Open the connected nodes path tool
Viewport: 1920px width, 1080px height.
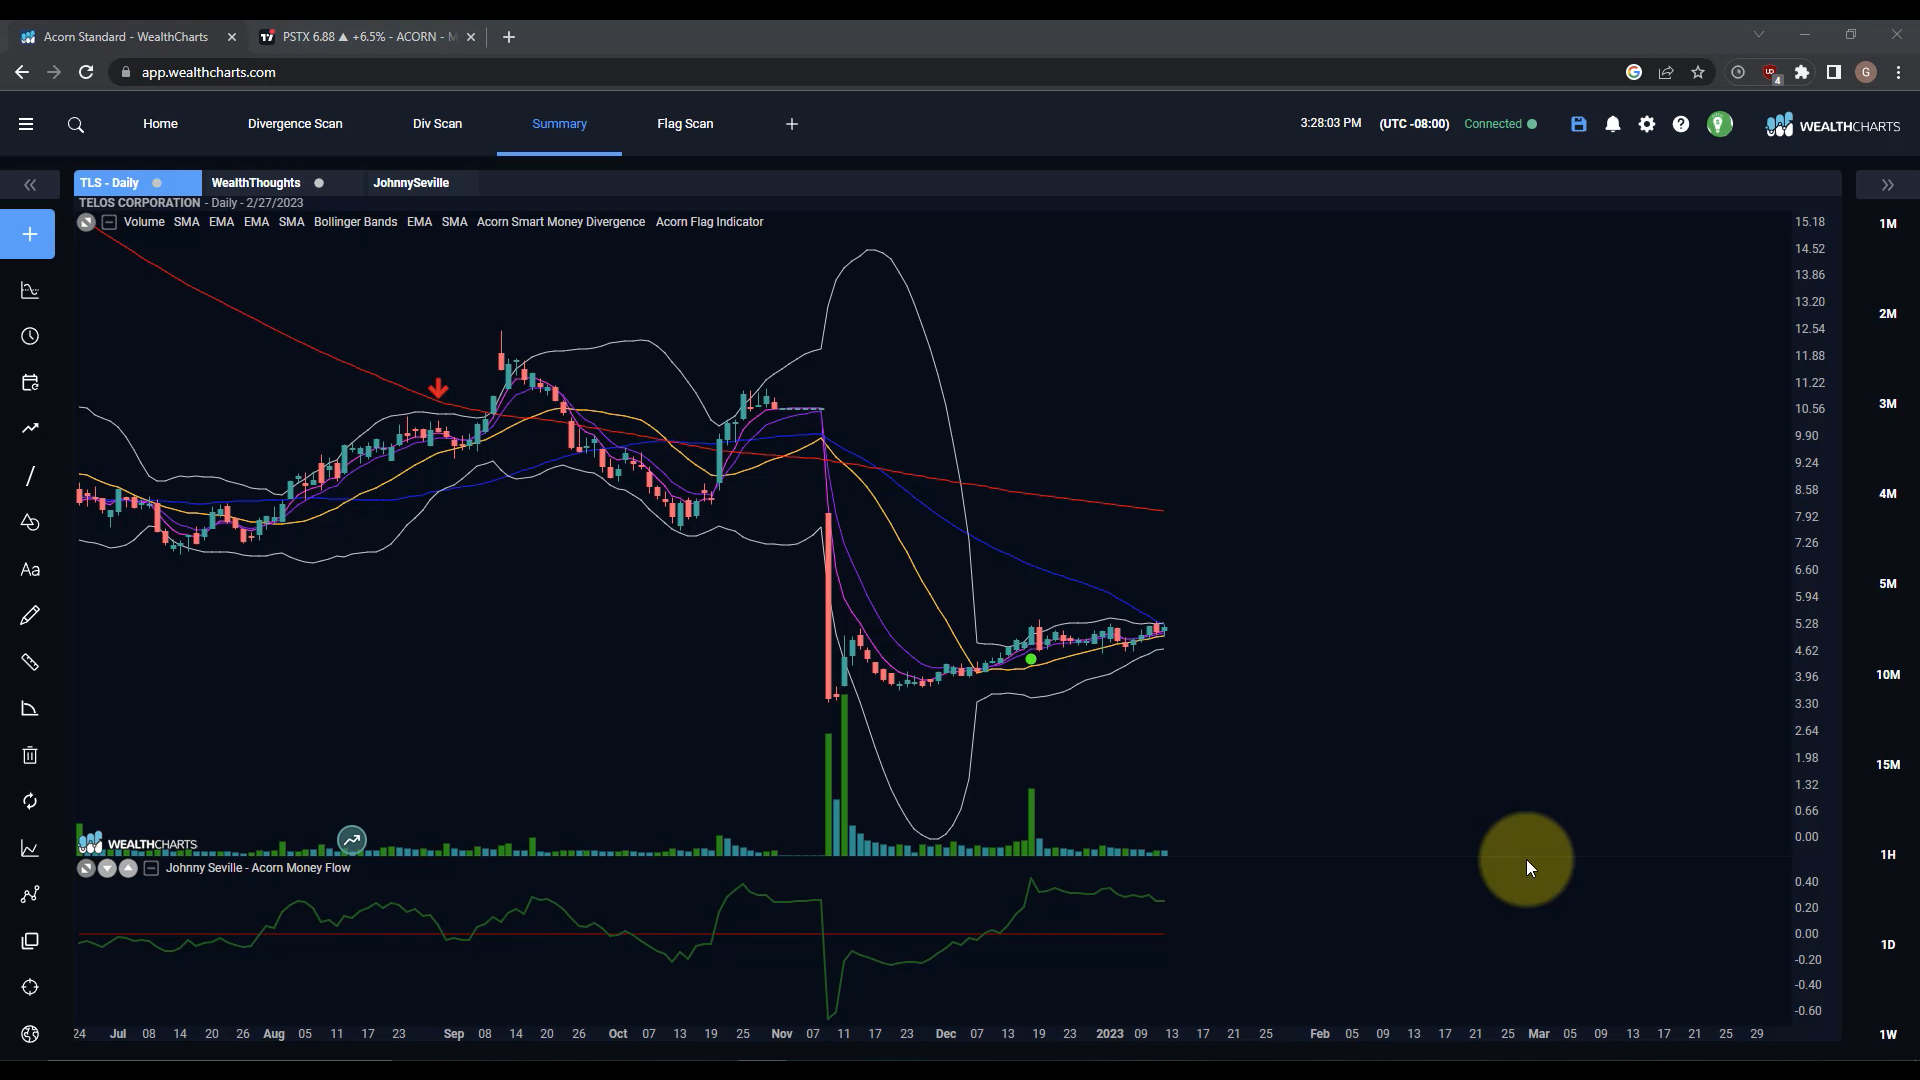click(30, 894)
